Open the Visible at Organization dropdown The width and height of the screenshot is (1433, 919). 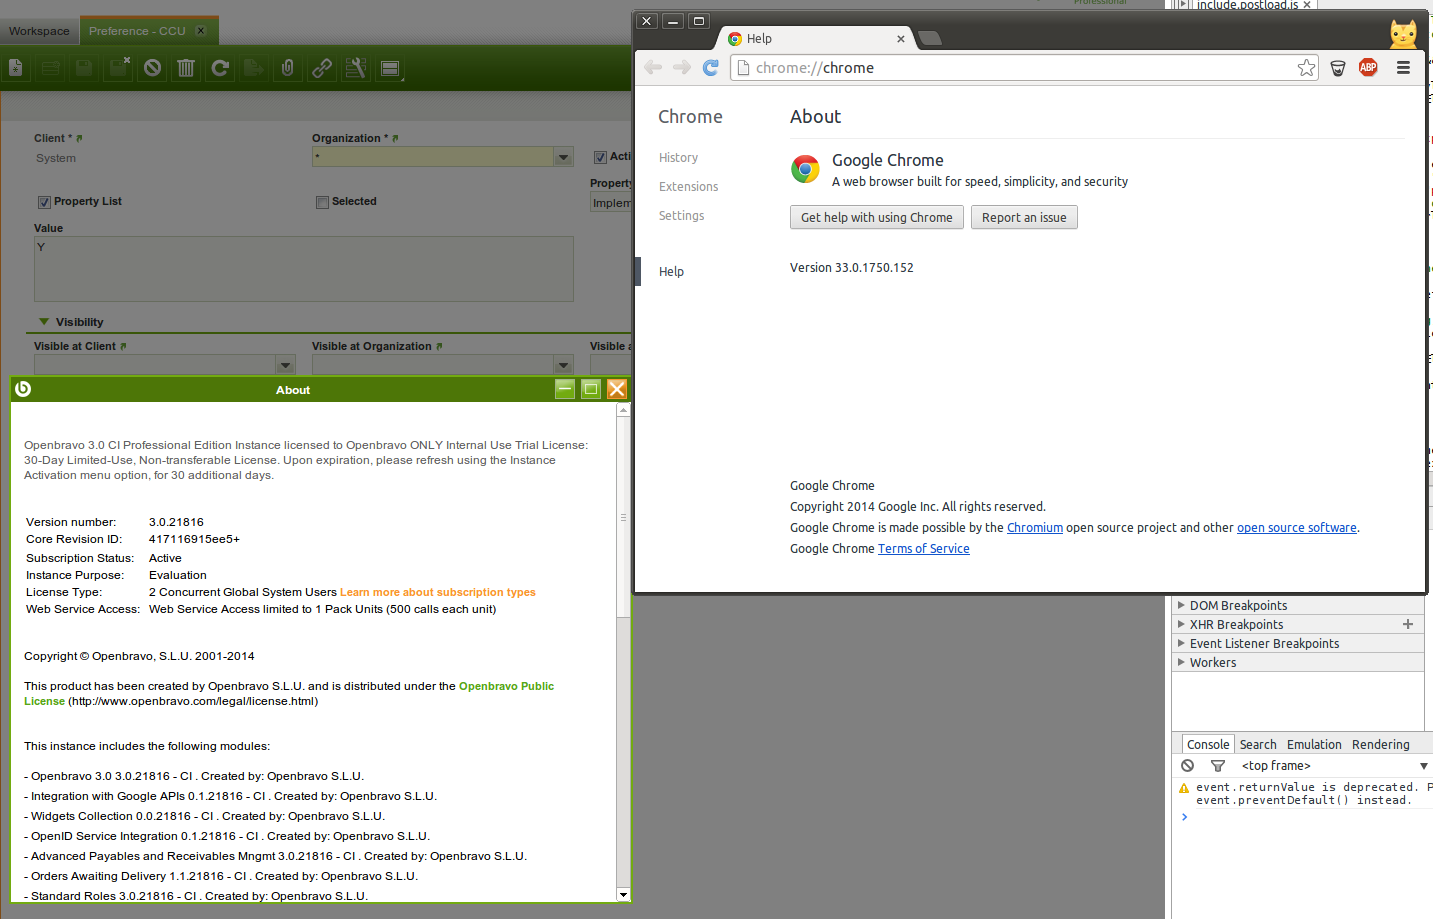tap(564, 365)
